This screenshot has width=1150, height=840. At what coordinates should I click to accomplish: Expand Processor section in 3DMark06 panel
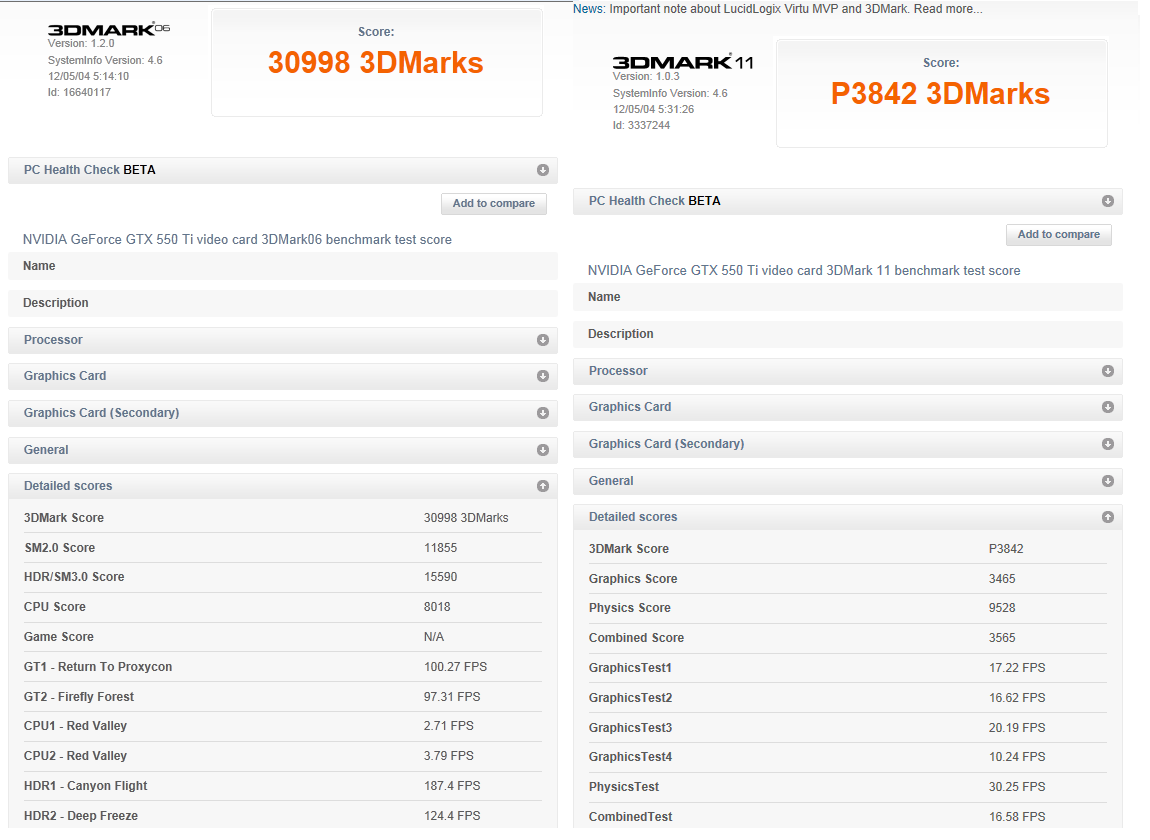click(x=543, y=340)
